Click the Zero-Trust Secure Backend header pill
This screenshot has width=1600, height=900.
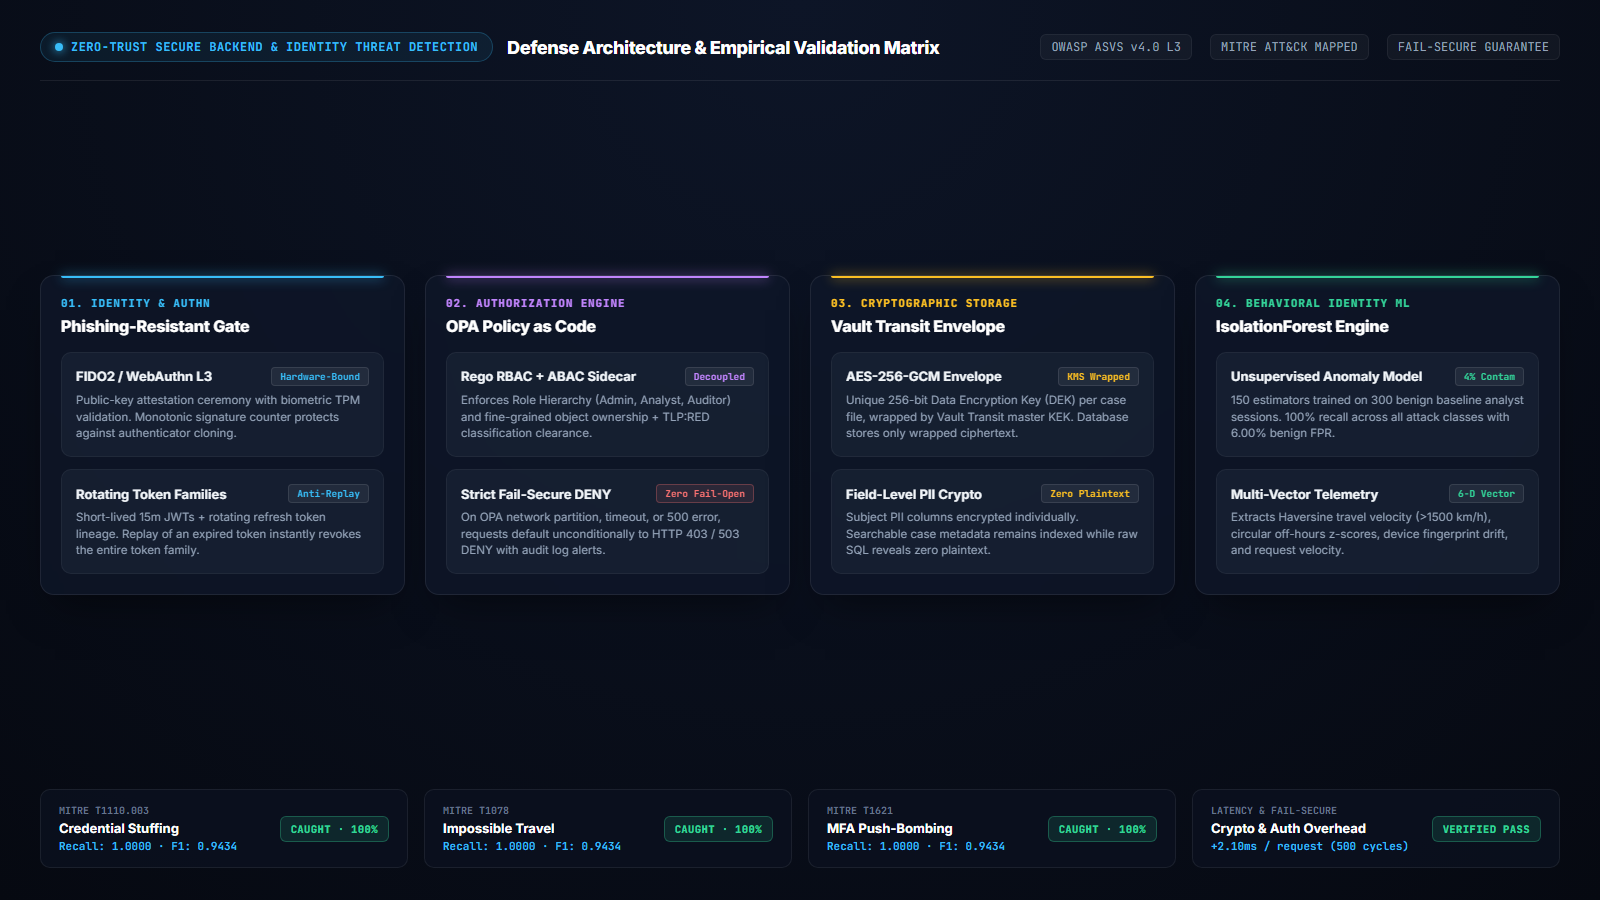(266, 47)
